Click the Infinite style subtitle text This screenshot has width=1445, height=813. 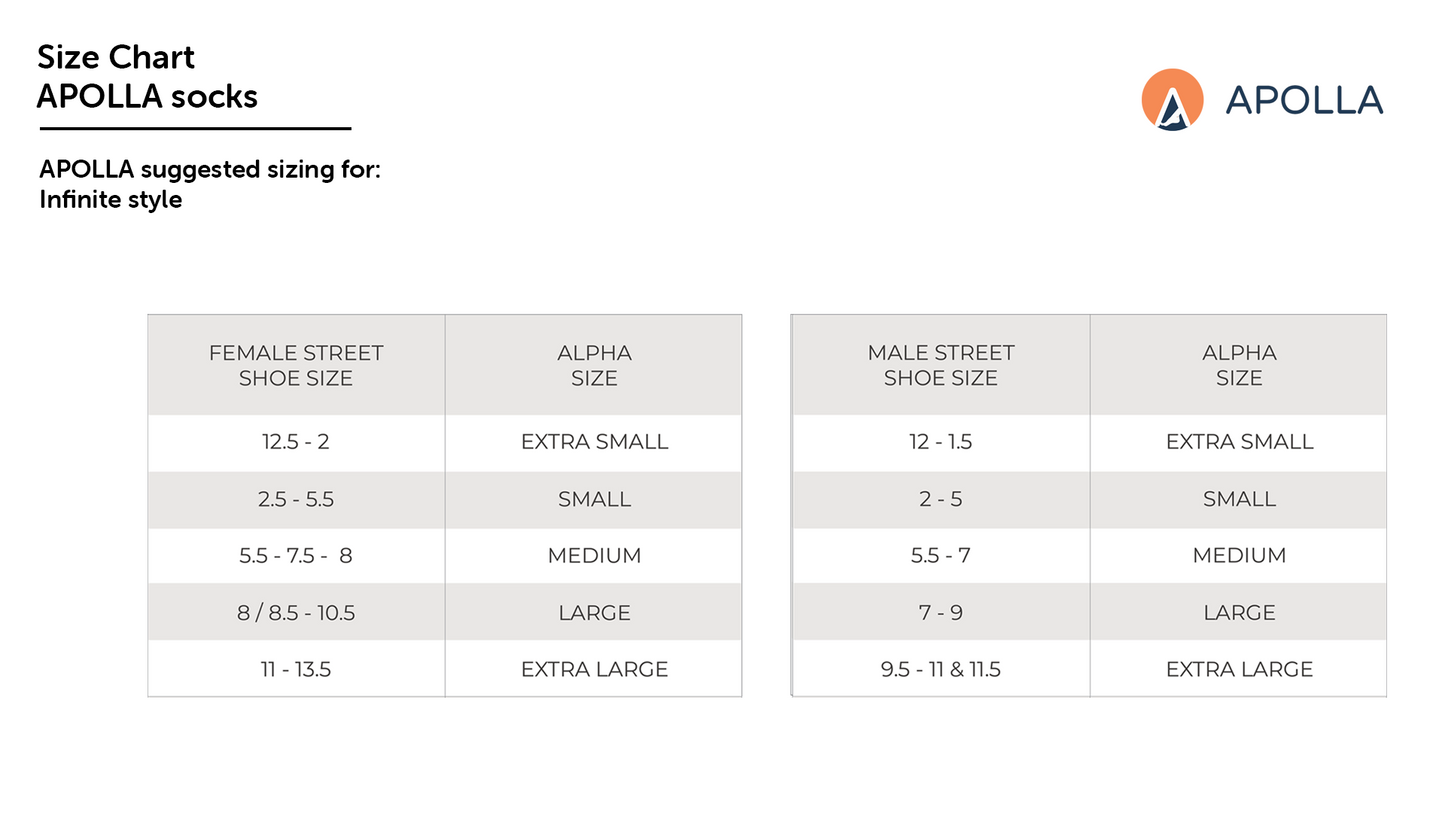point(110,199)
